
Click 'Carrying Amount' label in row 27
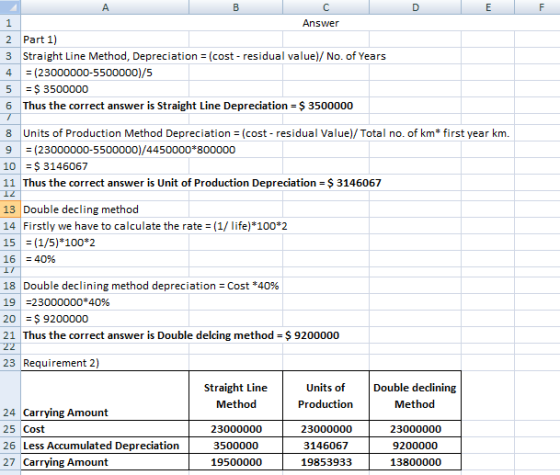65,462
